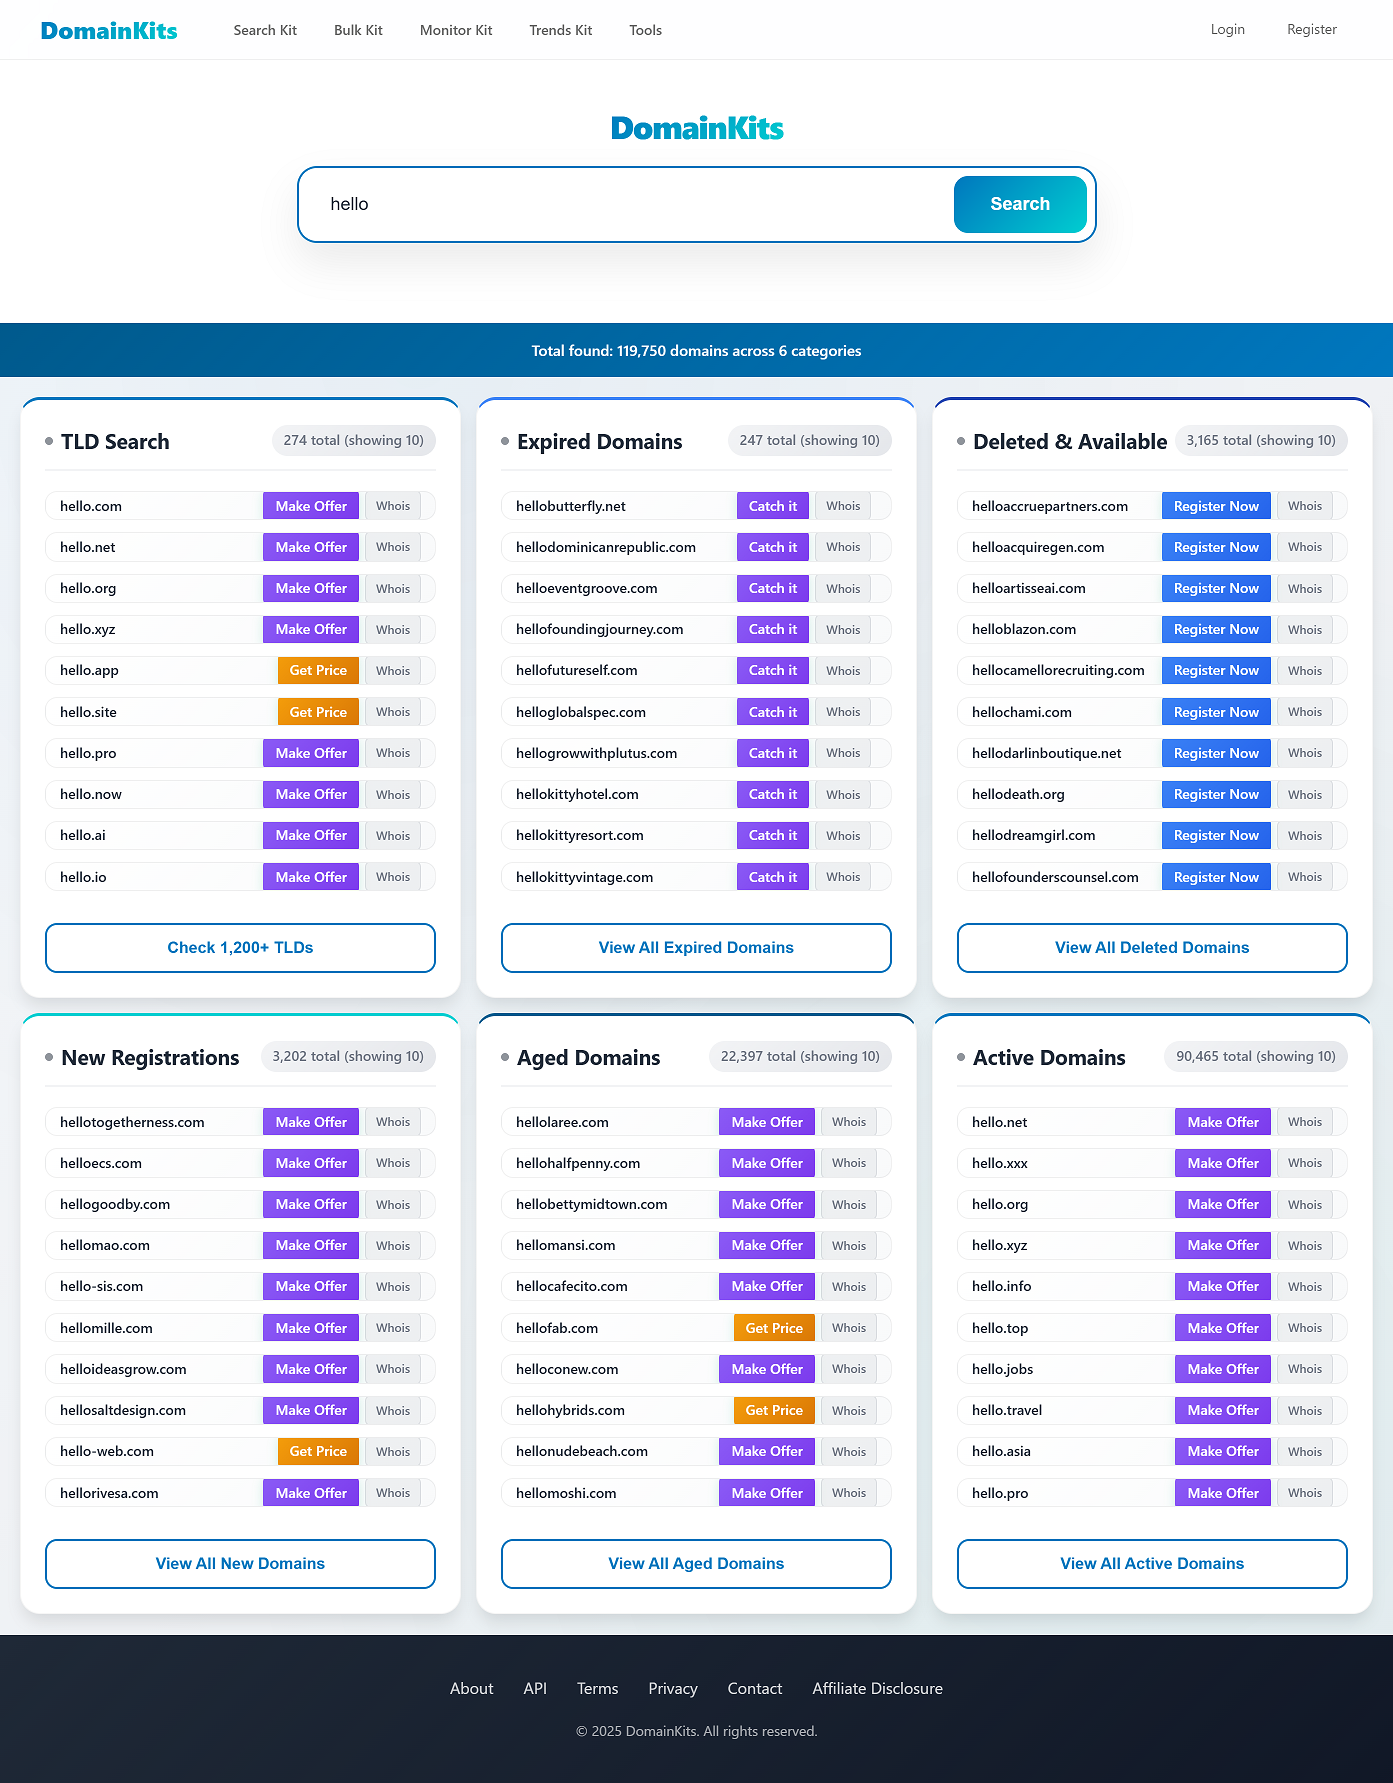Register Now for helloartisseai.com
This screenshot has height=1783, width=1393.
pyautogui.click(x=1216, y=588)
